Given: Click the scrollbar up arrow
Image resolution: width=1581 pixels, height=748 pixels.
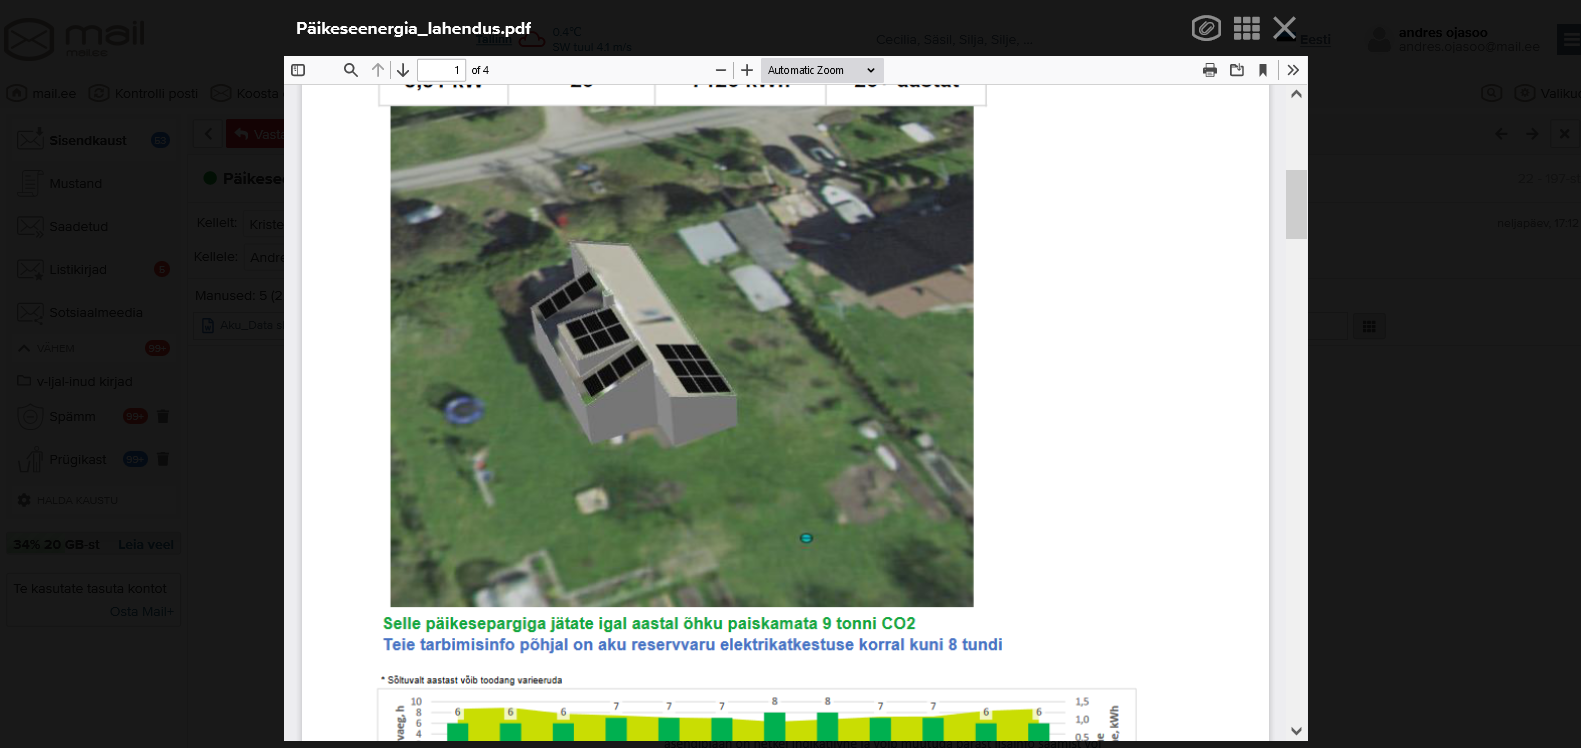Looking at the screenshot, I should tap(1296, 94).
